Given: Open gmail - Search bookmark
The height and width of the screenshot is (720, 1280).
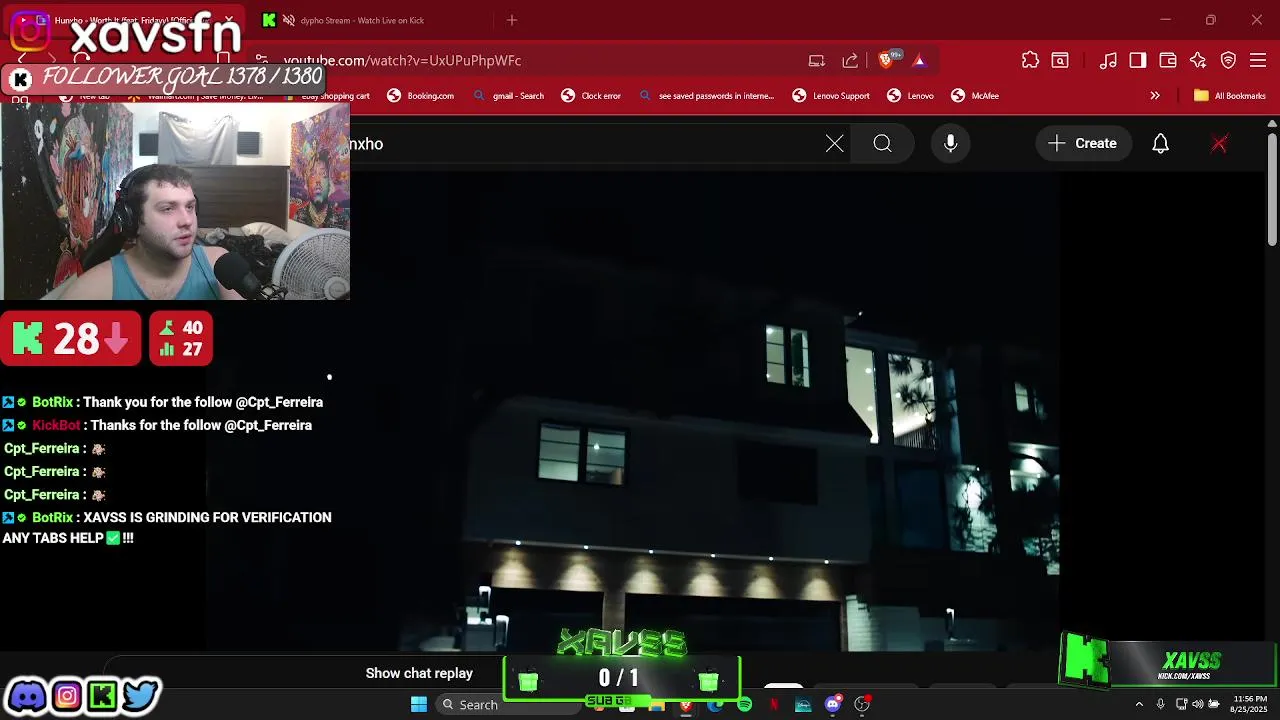Looking at the screenshot, I should pyautogui.click(x=509, y=96).
